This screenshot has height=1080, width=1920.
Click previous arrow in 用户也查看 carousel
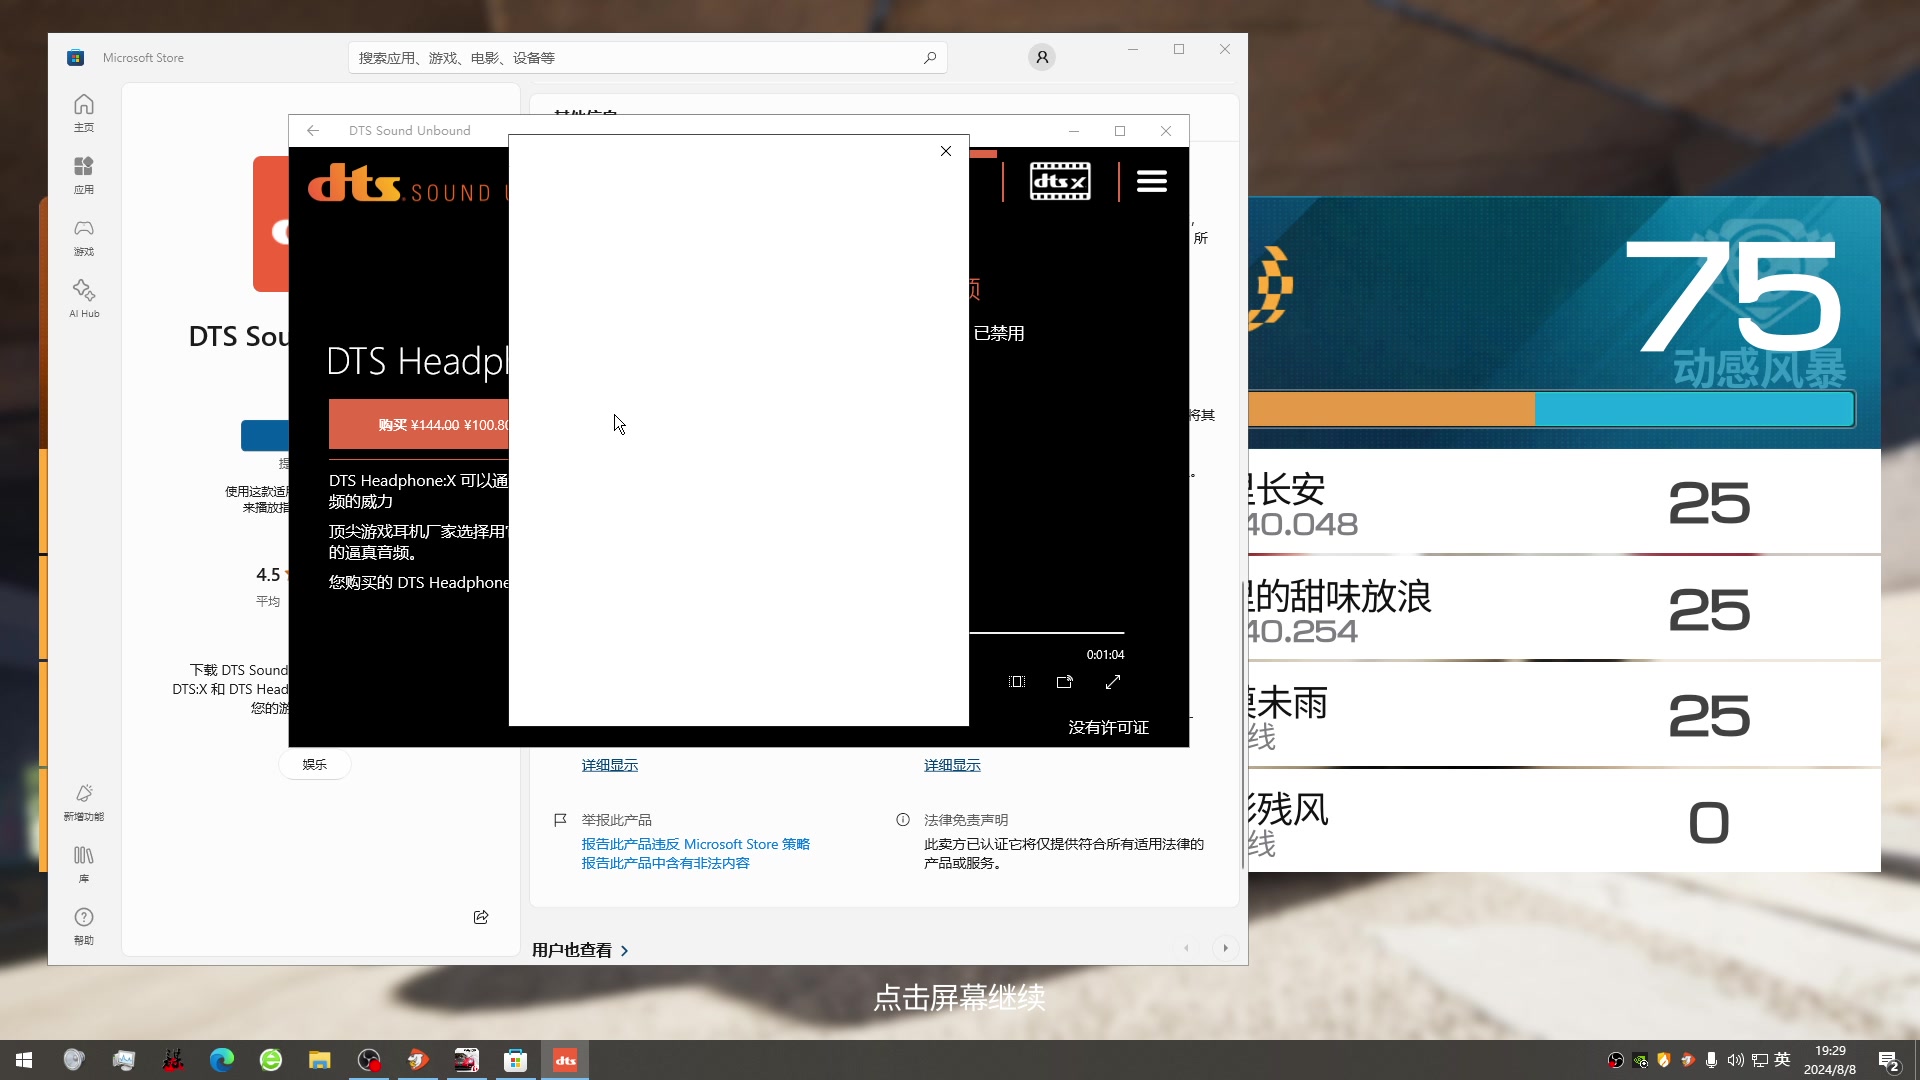pyautogui.click(x=1187, y=948)
